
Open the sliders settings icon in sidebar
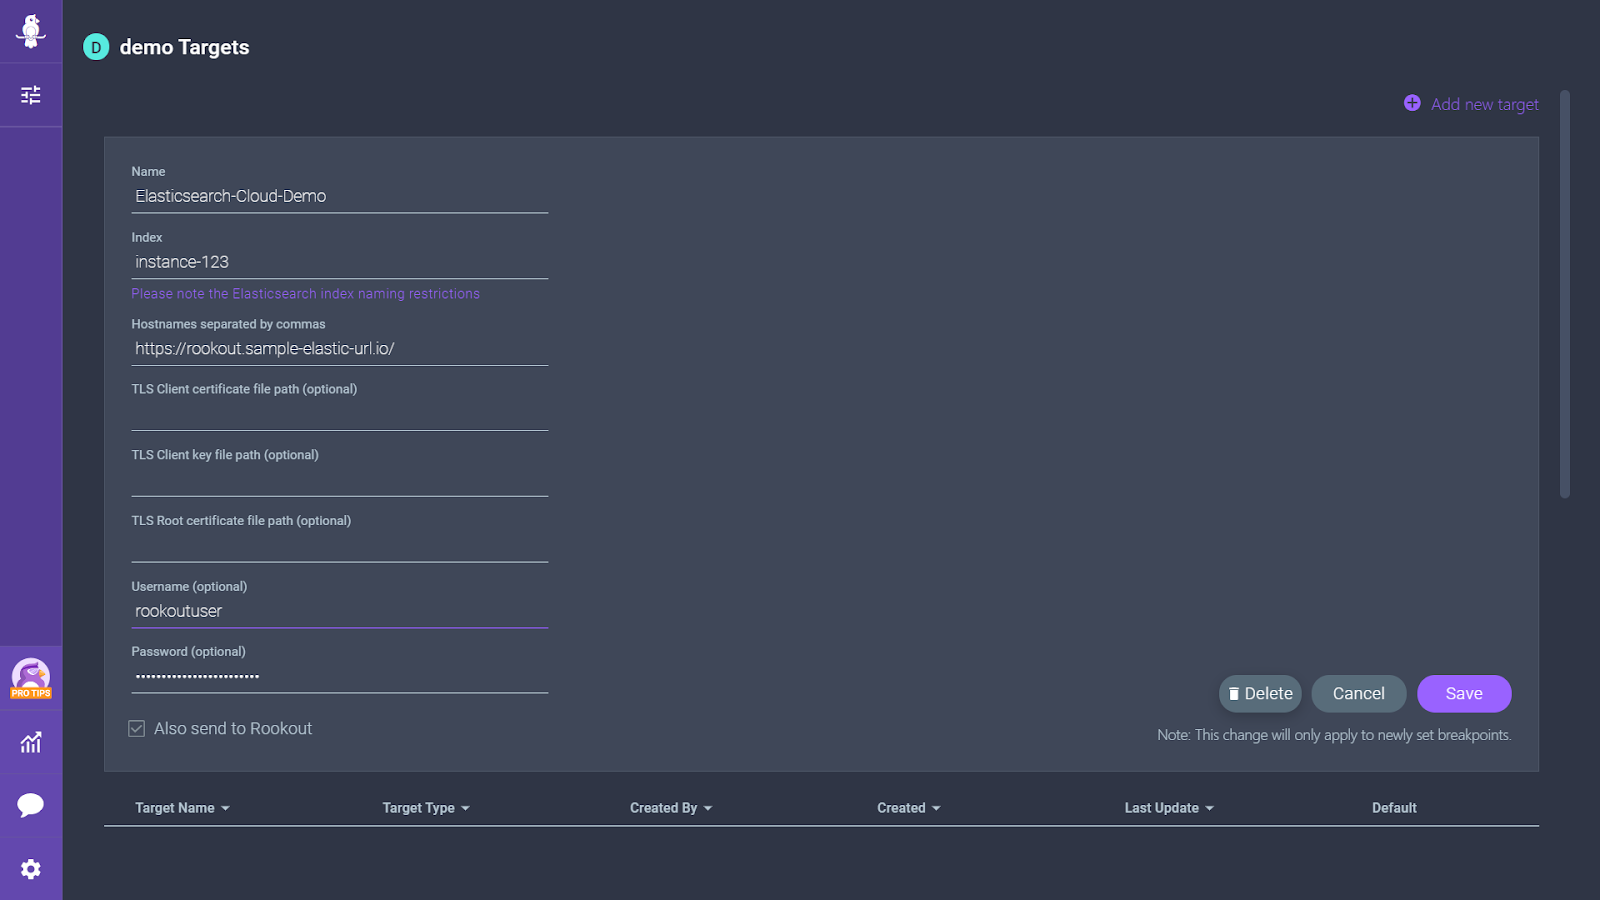tap(31, 95)
